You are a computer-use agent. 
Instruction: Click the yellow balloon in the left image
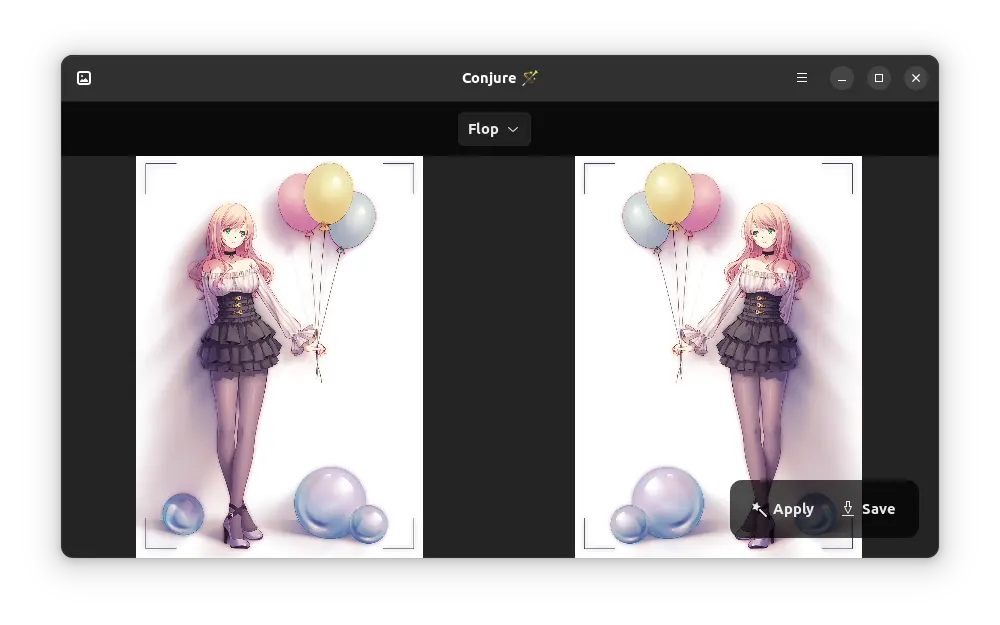pyautogui.click(x=328, y=192)
